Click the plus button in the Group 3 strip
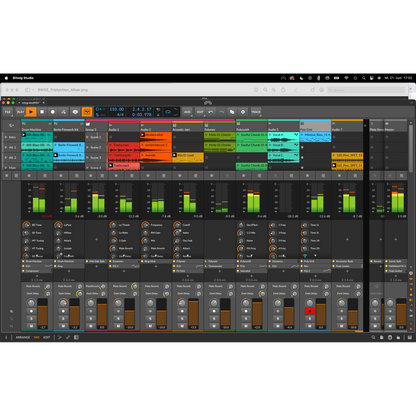 click(x=96, y=239)
